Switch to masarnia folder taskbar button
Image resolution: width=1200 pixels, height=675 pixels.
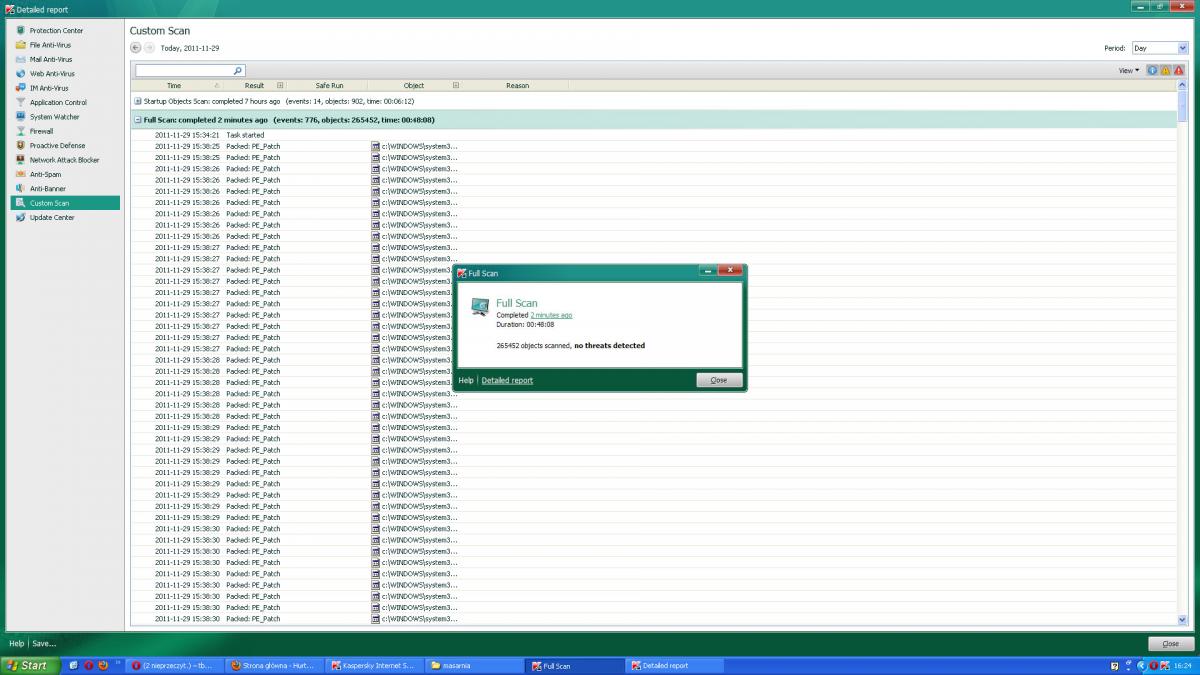pyautogui.click(x=474, y=665)
